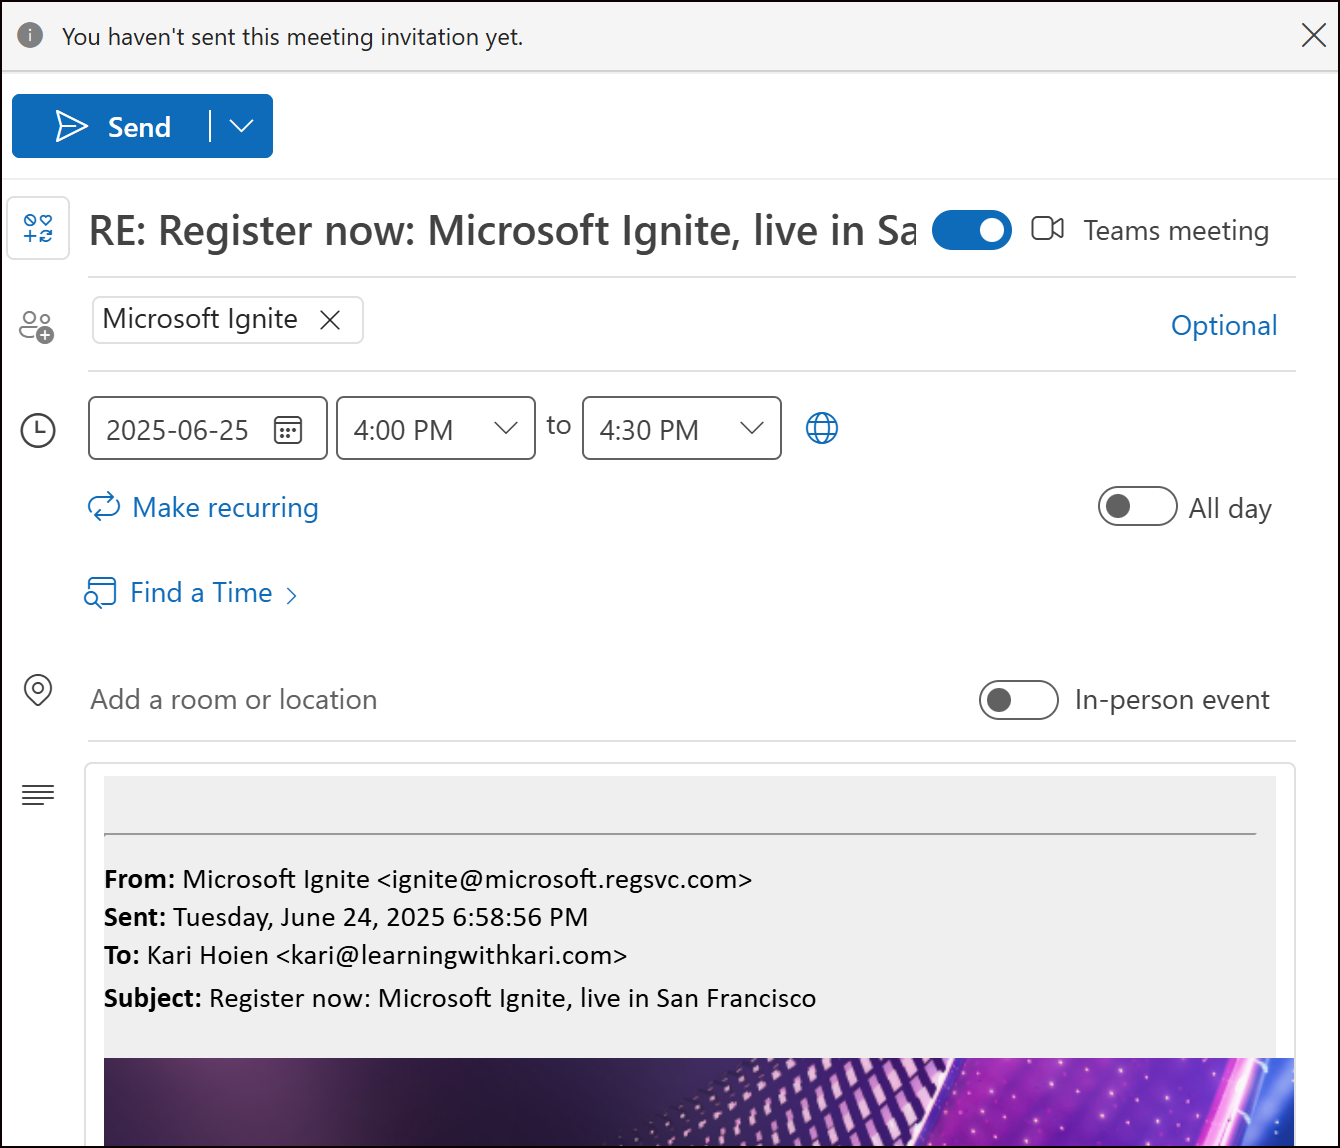Click the Make recurring link
Screen dimensions: 1340x1148
coord(204,507)
